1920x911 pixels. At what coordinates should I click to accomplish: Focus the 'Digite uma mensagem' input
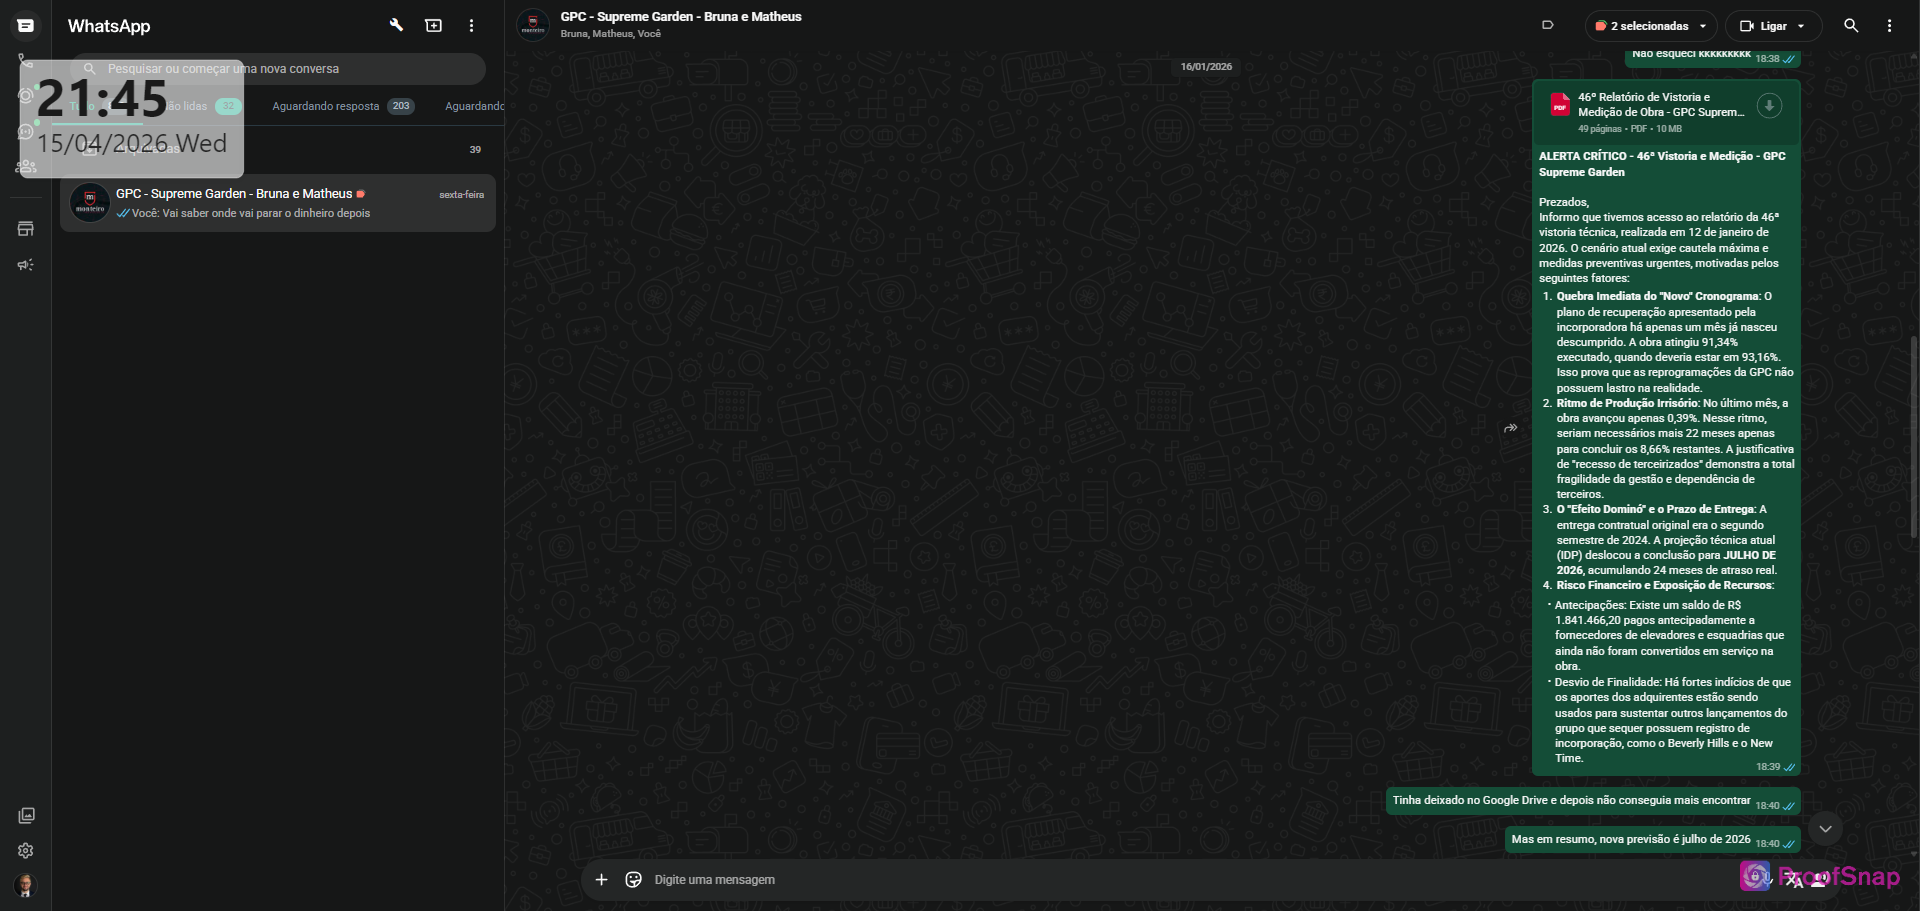(1190, 880)
